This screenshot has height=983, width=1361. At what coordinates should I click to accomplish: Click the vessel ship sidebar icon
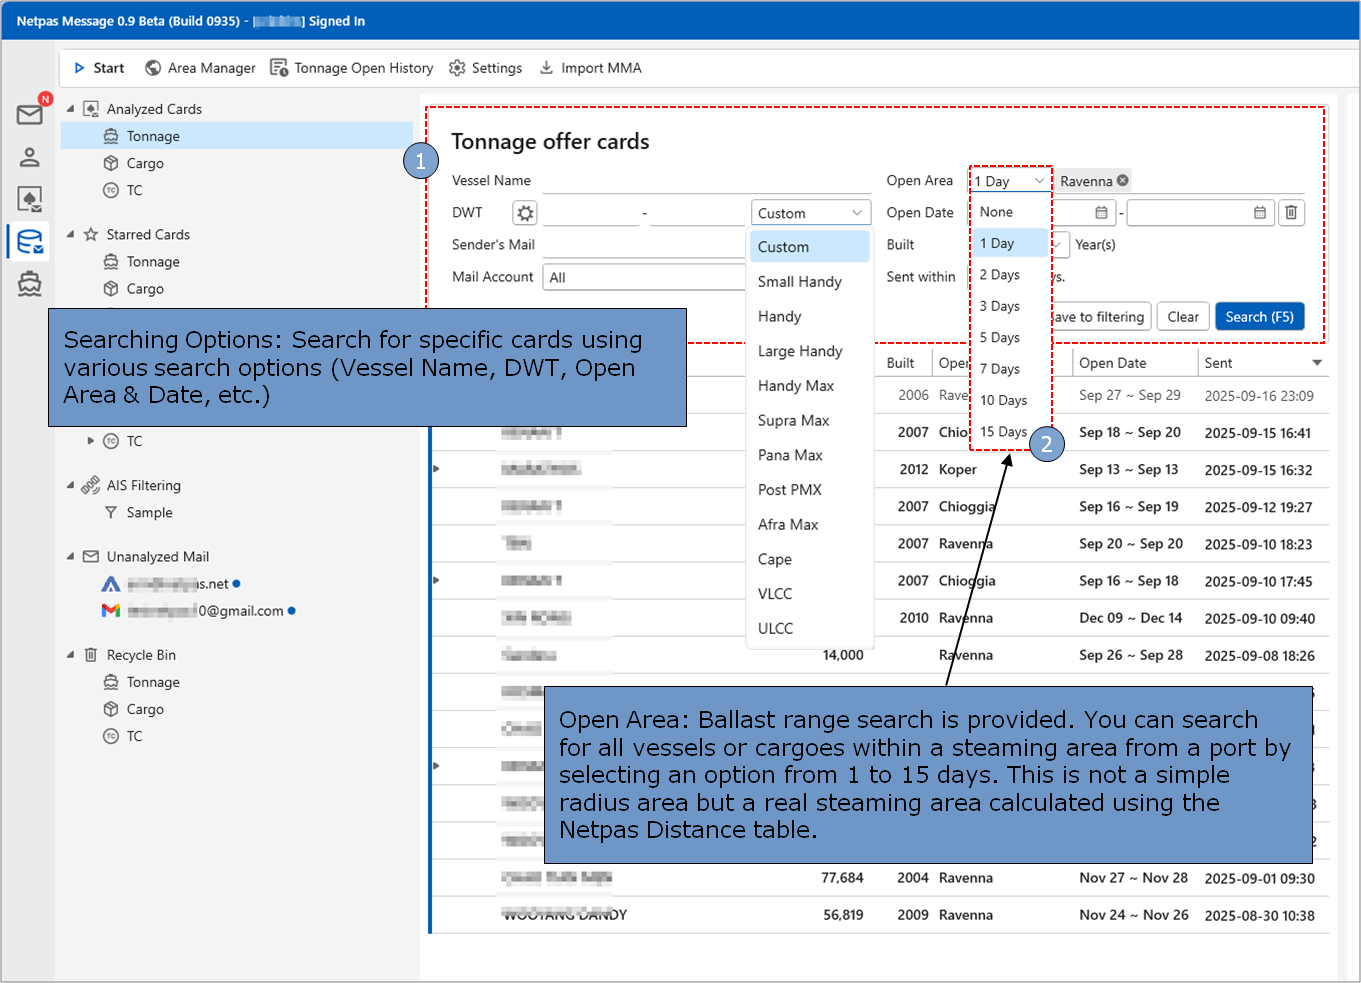tap(30, 284)
